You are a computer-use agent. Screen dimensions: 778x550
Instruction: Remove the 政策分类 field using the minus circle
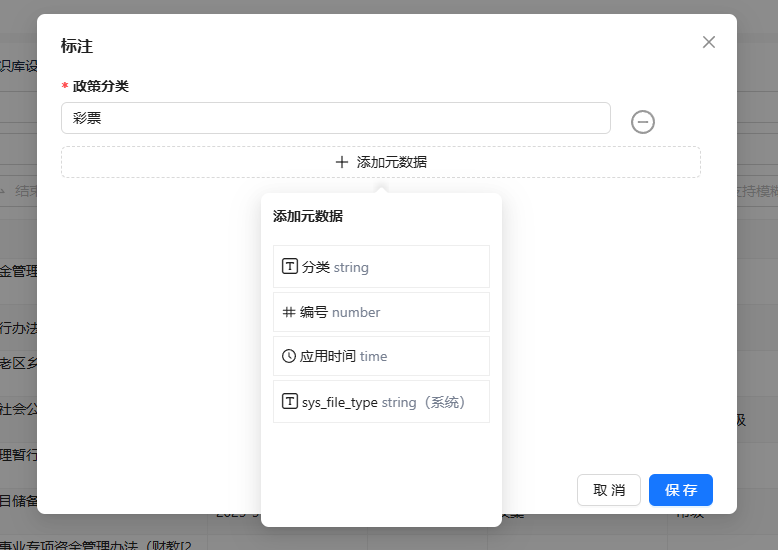643,122
